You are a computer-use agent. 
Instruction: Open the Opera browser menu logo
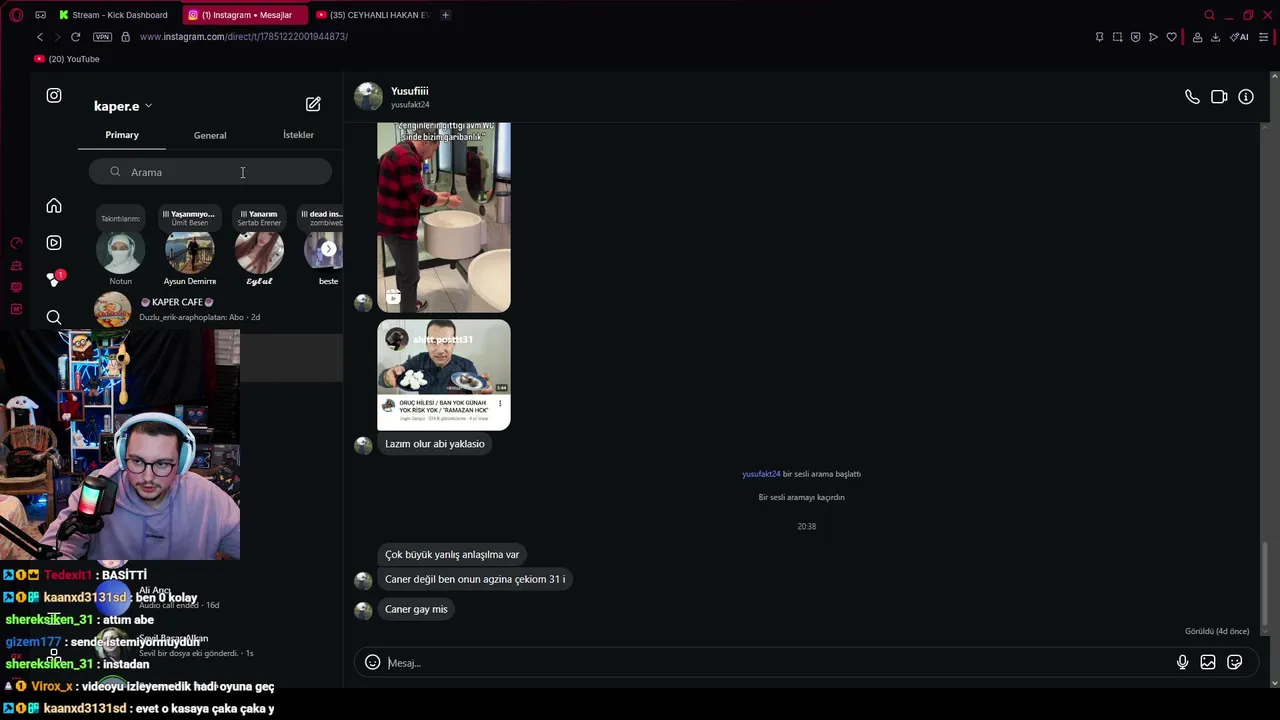coord(16,15)
